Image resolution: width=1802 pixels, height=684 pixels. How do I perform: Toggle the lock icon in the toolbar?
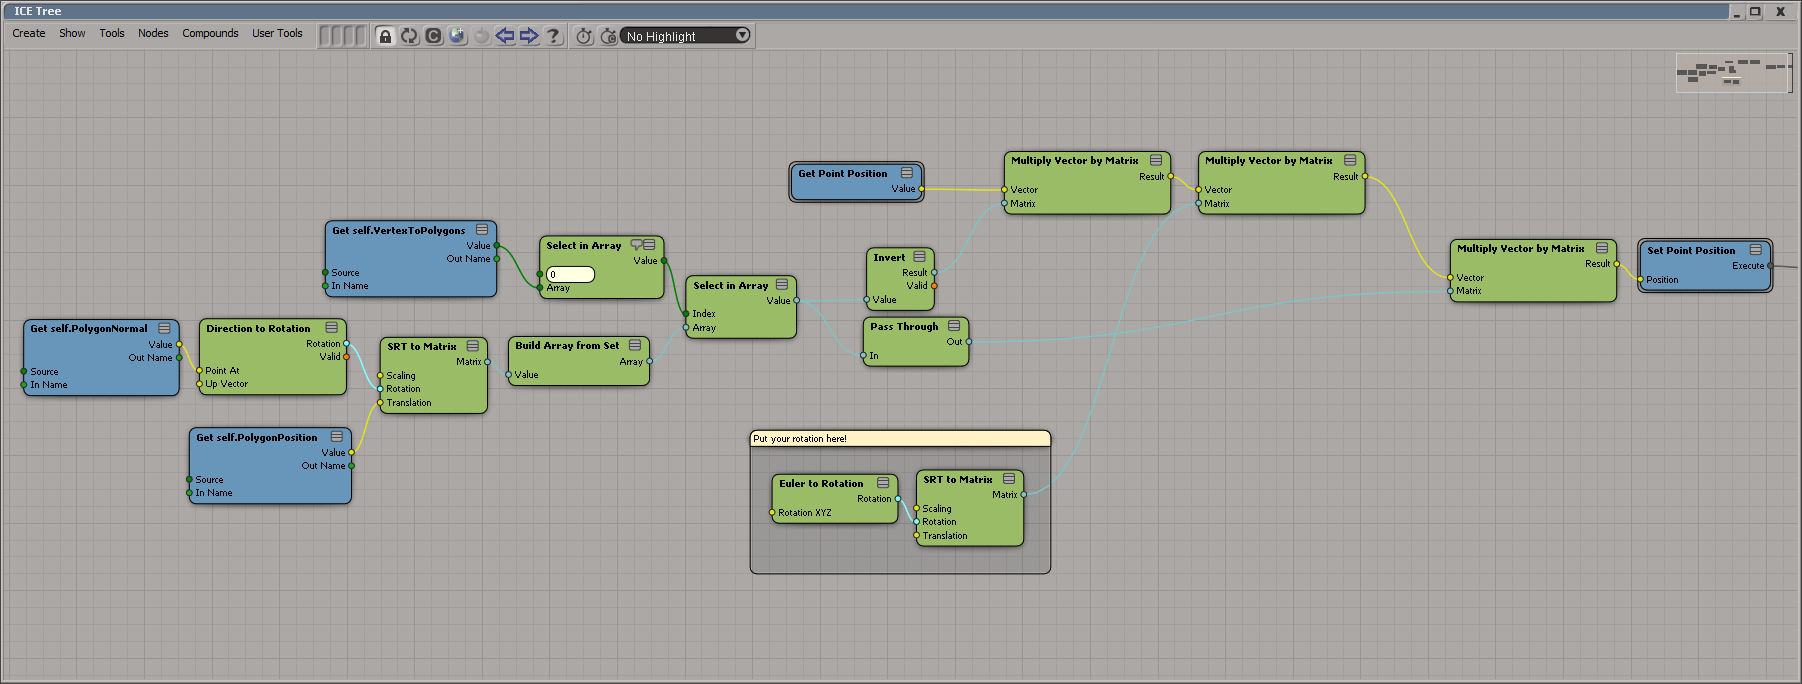385,36
